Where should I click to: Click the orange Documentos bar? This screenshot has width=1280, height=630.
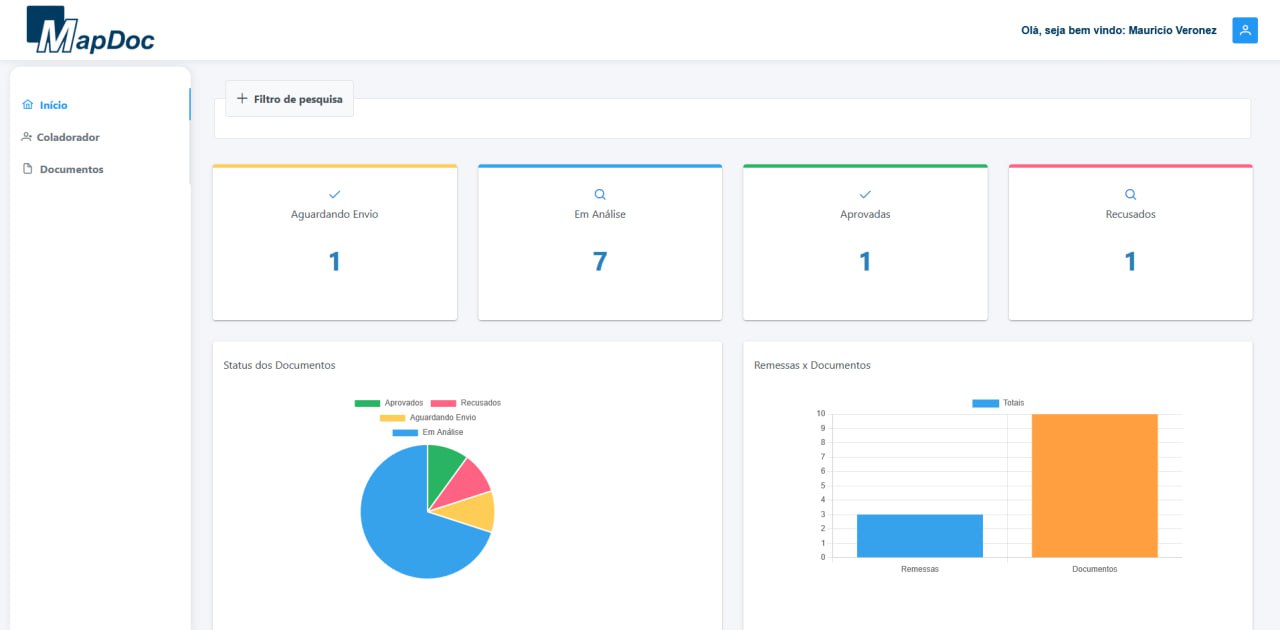tap(1094, 485)
